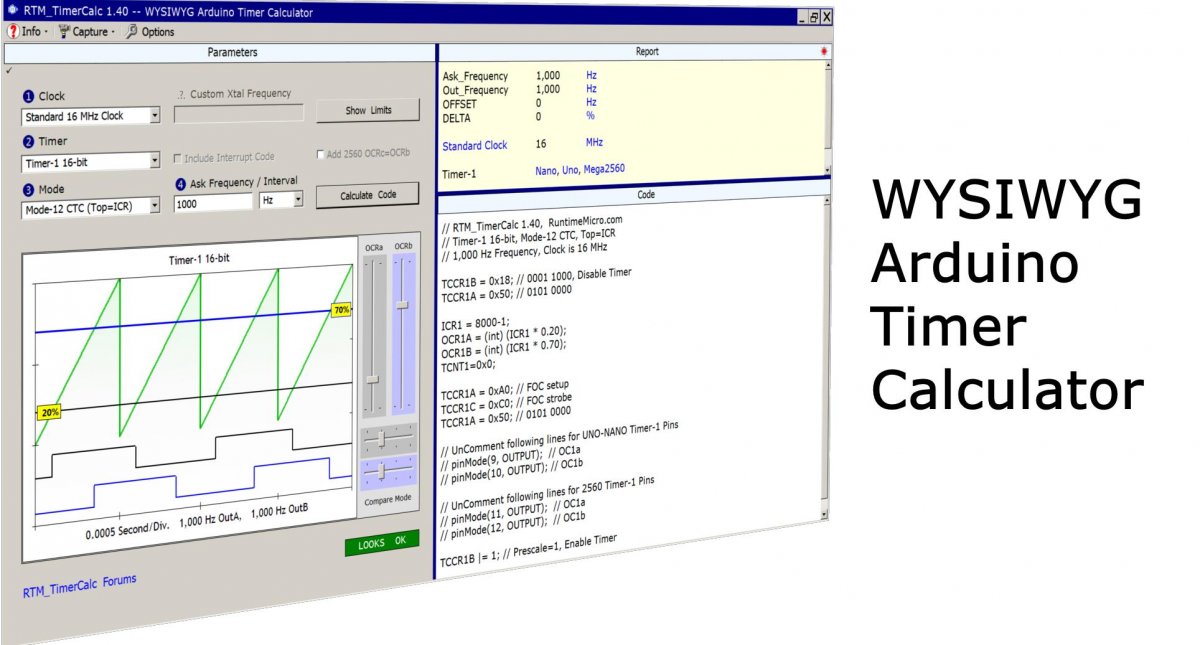This screenshot has height=645, width=1200.
Task: Click the Report panel vertical scrollbar
Action: [827, 118]
